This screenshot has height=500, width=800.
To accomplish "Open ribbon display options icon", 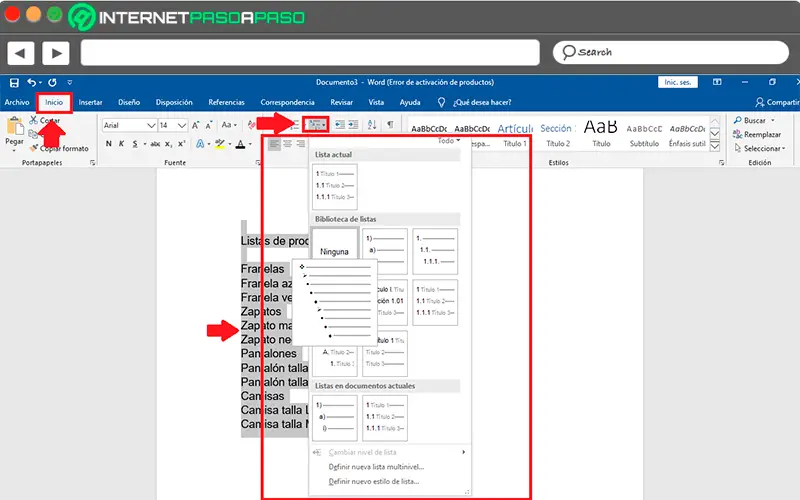I will pos(717,82).
